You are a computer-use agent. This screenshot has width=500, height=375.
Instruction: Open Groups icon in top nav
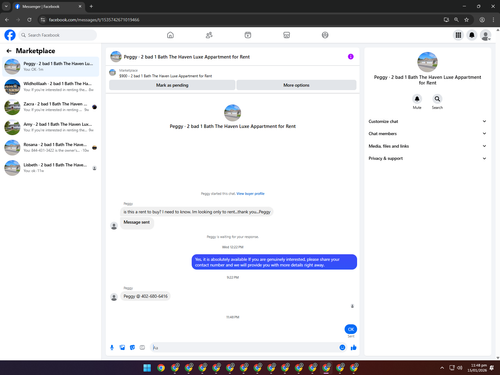[x=325, y=35]
